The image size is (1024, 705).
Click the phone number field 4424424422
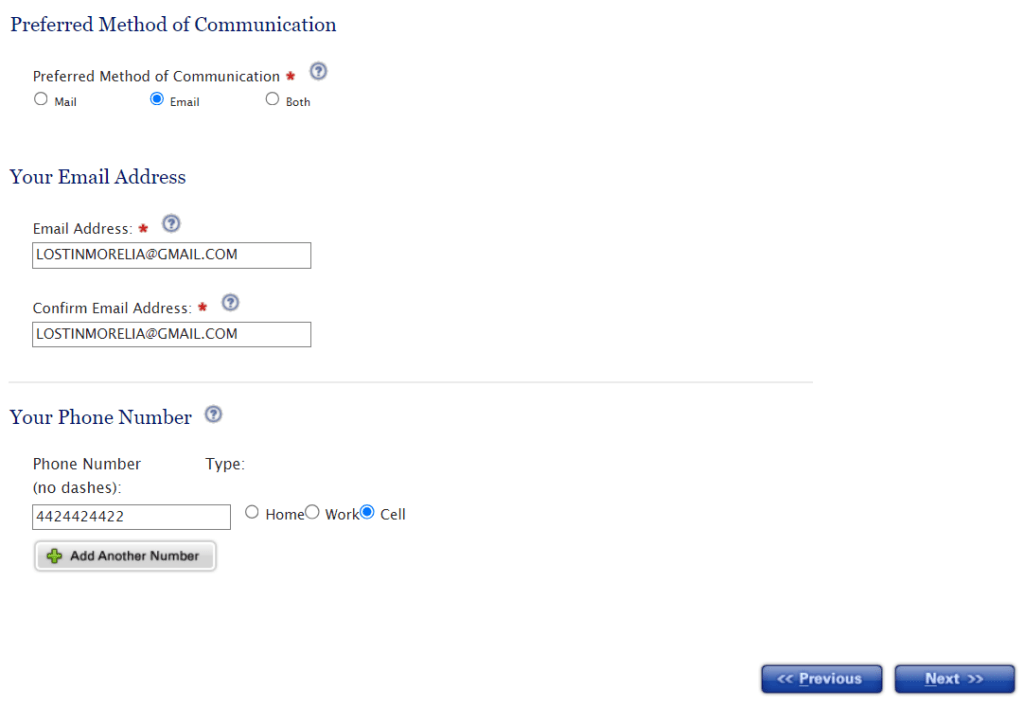point(131,517)
